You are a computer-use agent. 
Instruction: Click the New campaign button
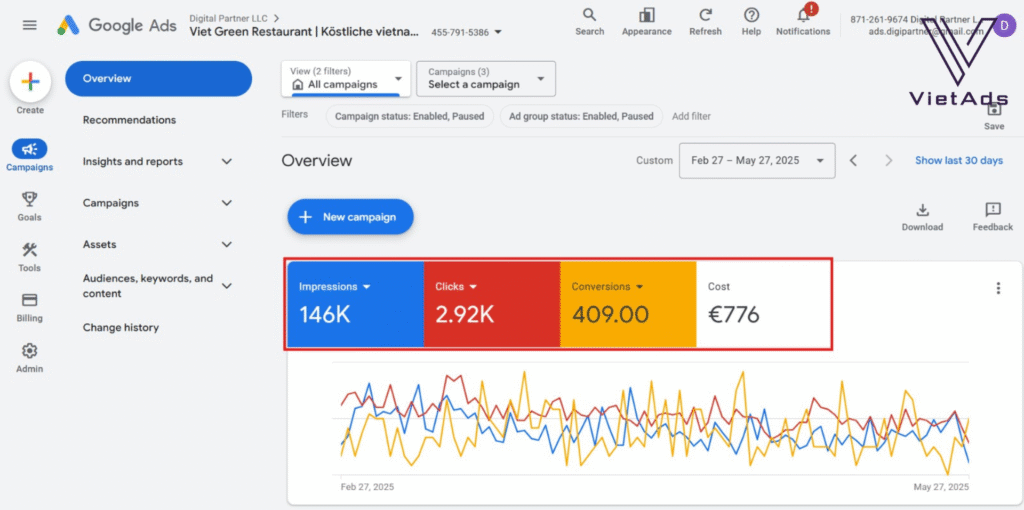click(x=351, y=217)
